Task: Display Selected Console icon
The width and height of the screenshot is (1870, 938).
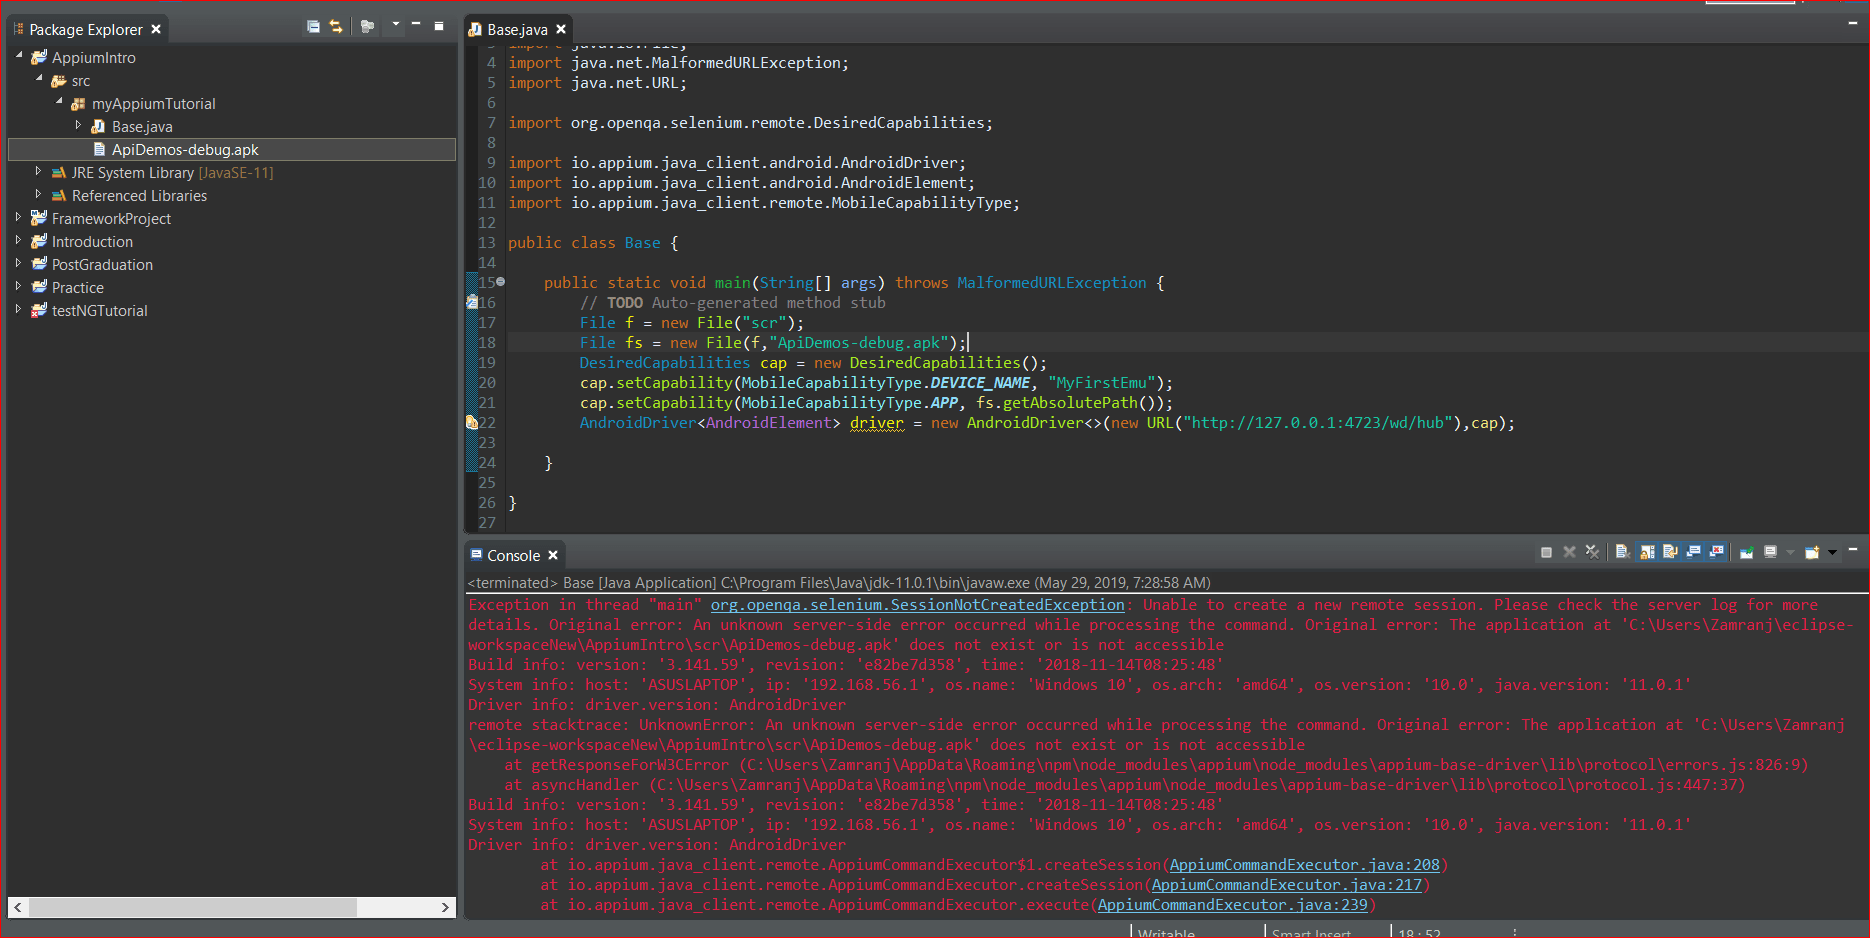Action: pos(1770,551)
